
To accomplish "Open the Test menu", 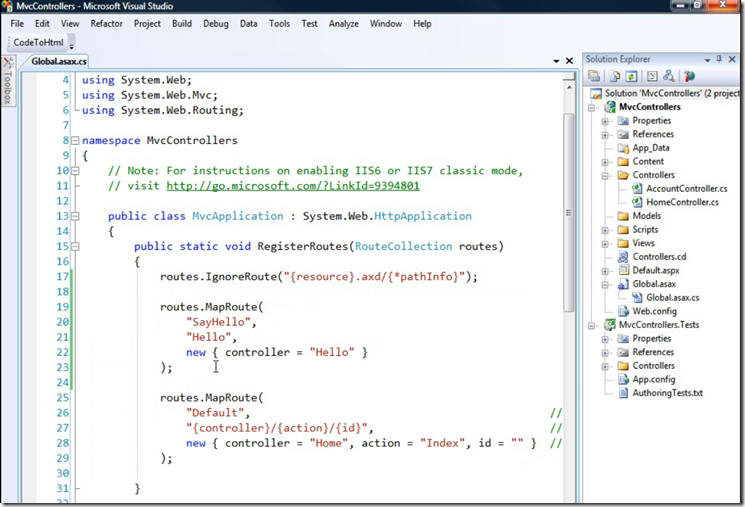I will tap(309, 23).
